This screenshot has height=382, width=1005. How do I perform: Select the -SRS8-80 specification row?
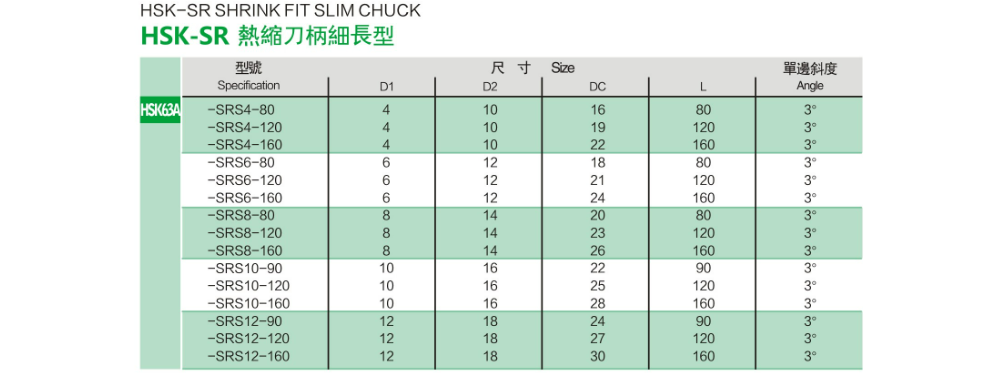[522, 215]
